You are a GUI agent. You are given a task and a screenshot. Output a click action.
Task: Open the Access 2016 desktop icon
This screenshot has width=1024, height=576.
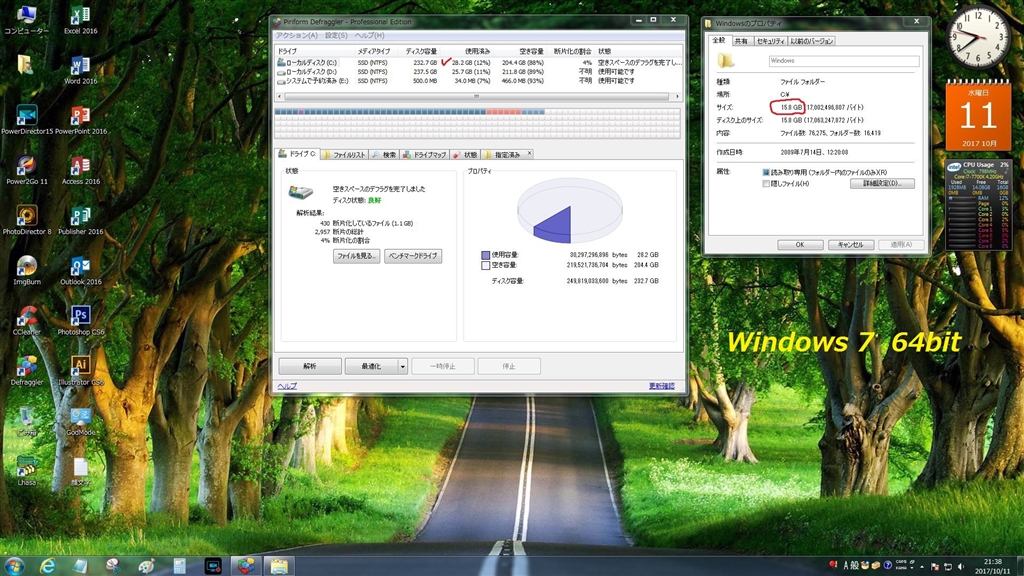[x=80, y=170]
